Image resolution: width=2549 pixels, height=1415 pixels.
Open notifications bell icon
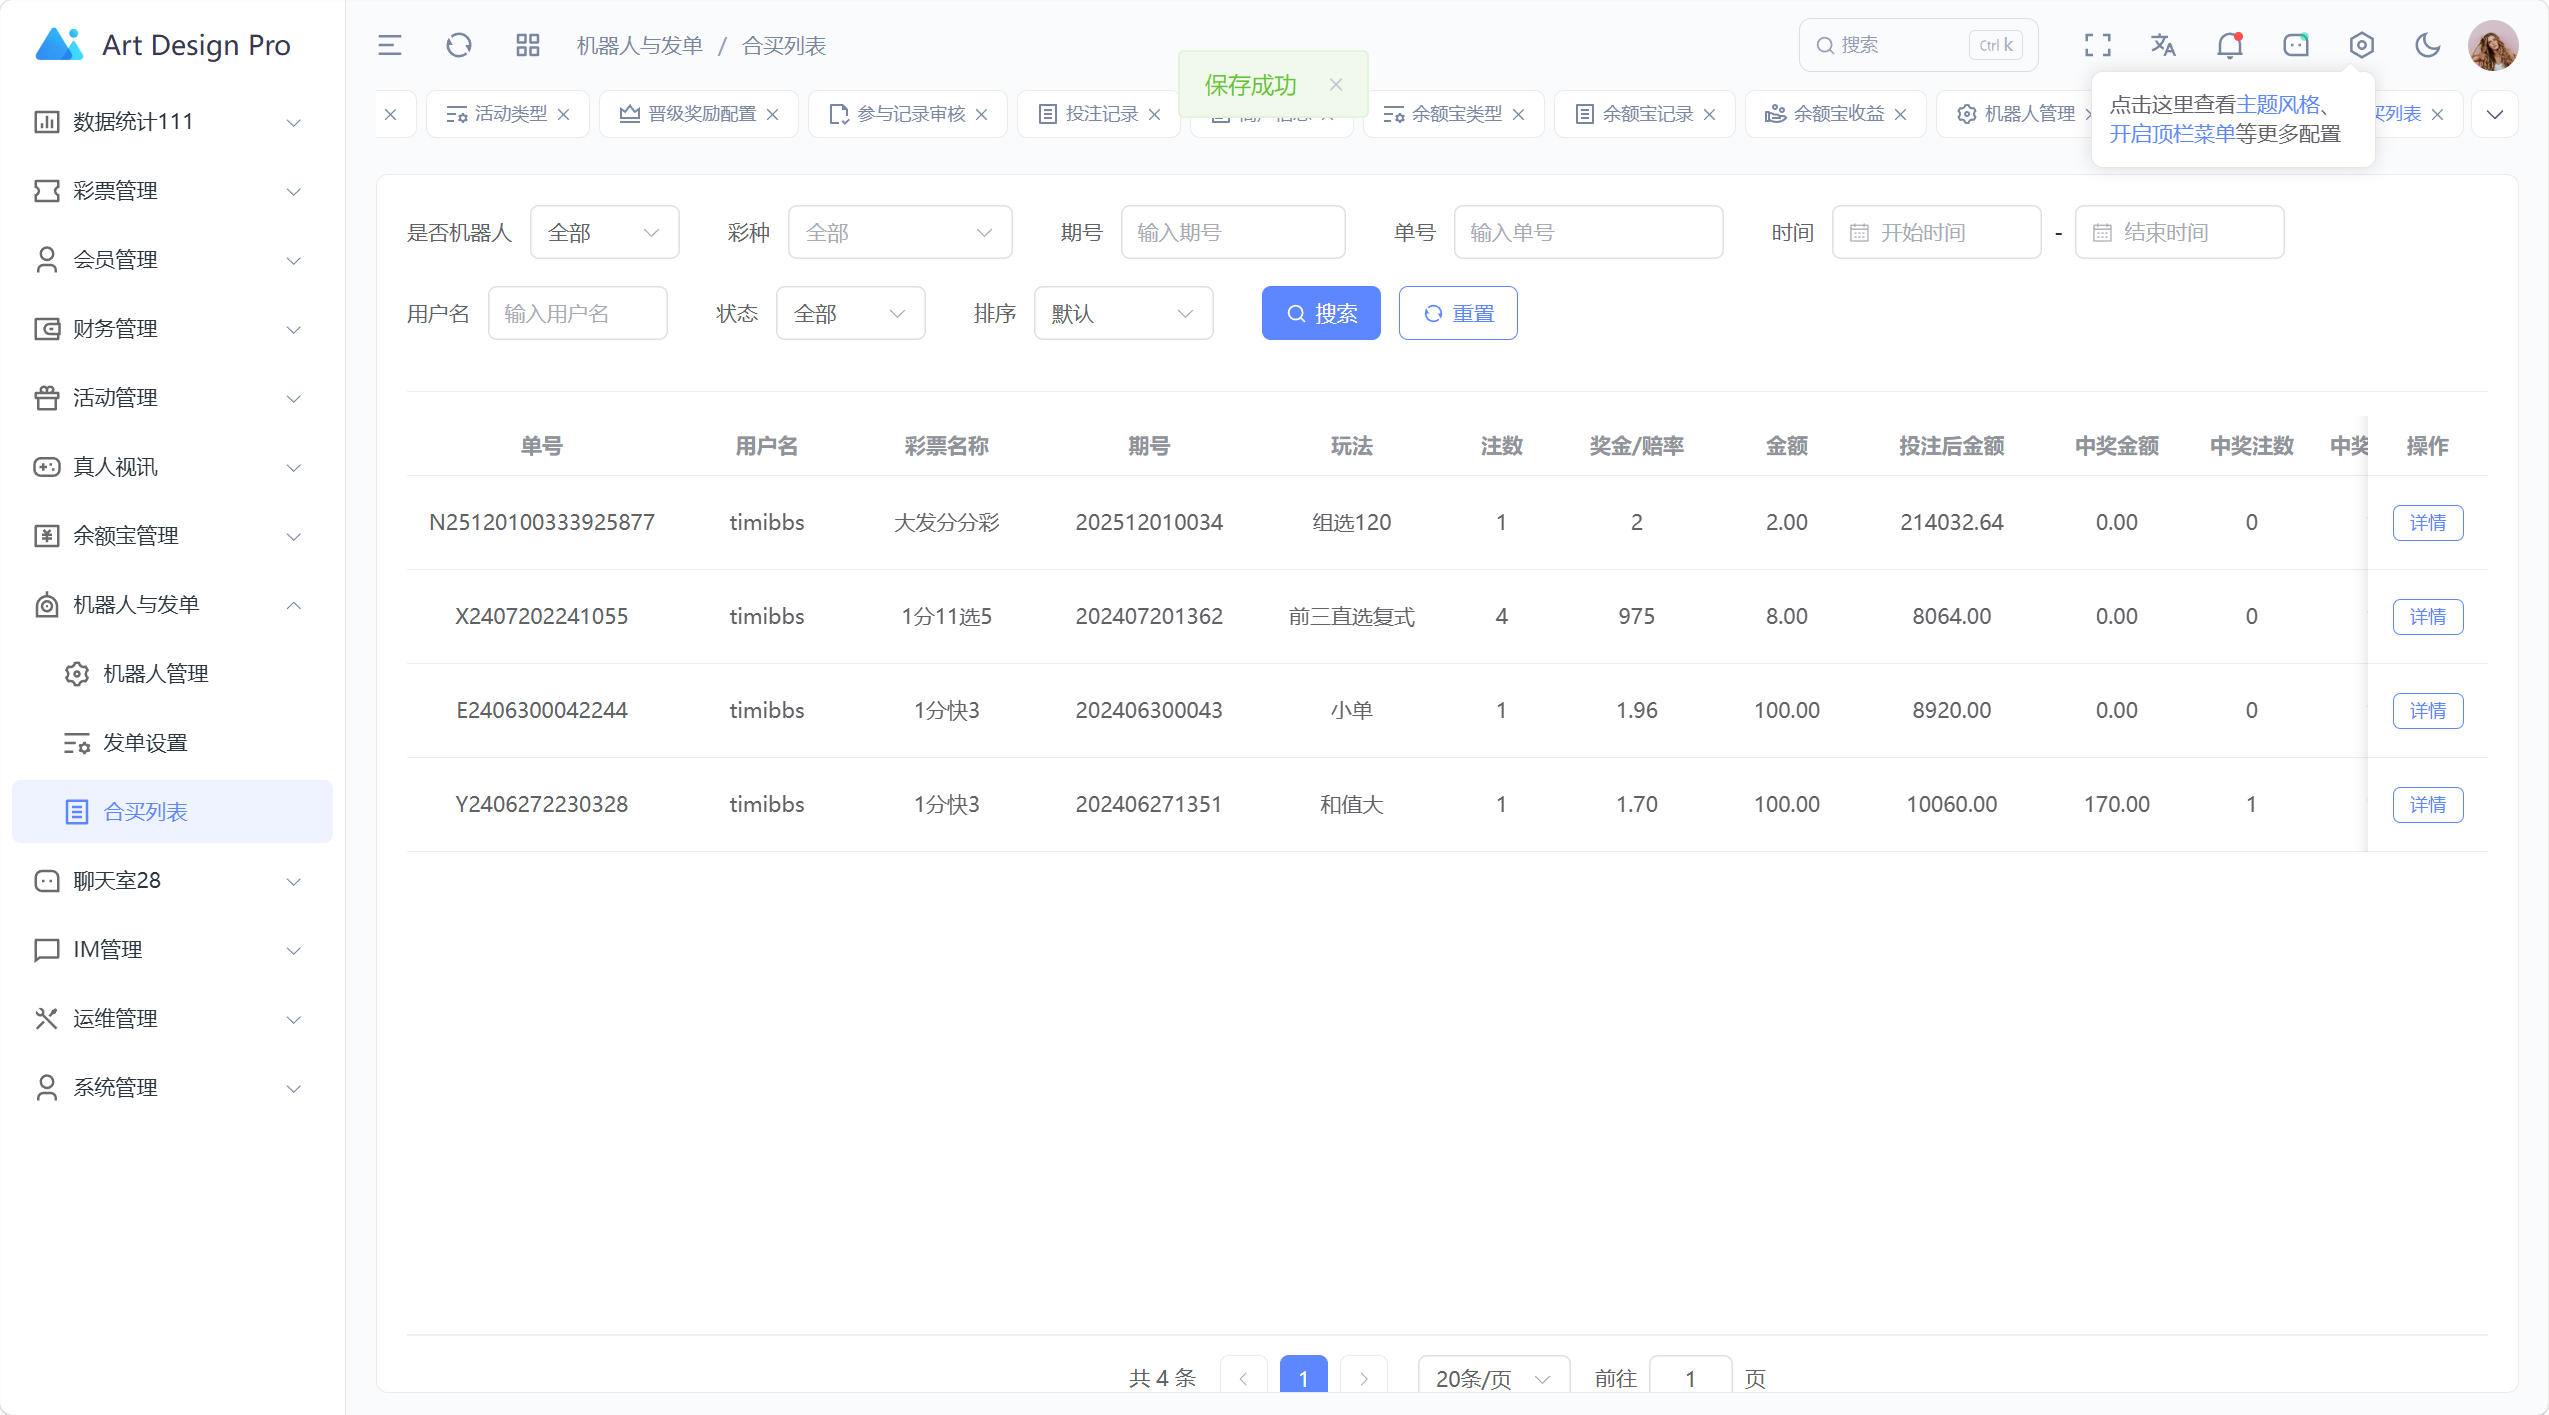2229,45
